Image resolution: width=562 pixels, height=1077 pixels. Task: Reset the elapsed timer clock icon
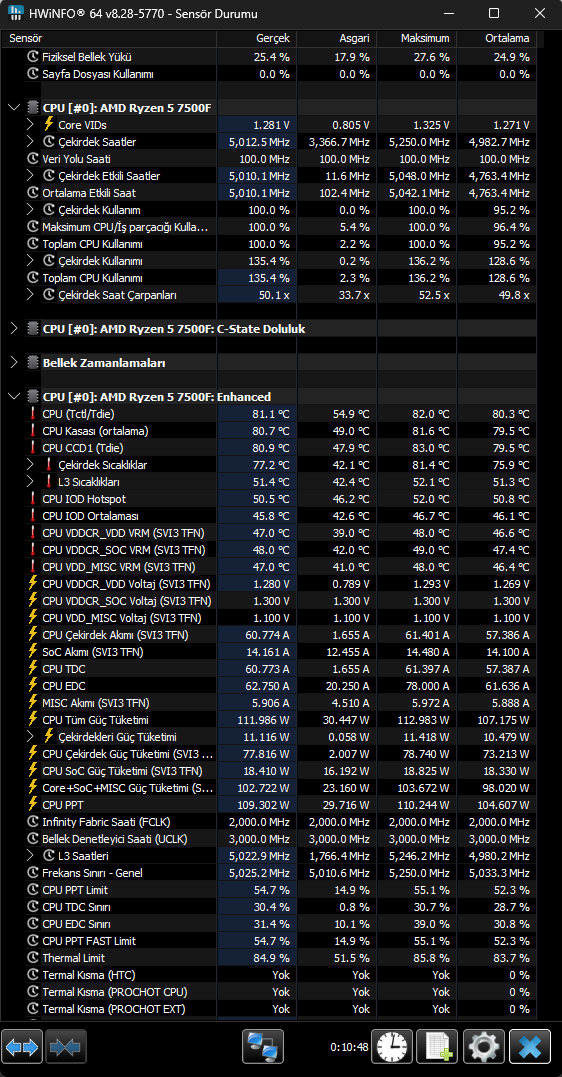coord(392,1046)
